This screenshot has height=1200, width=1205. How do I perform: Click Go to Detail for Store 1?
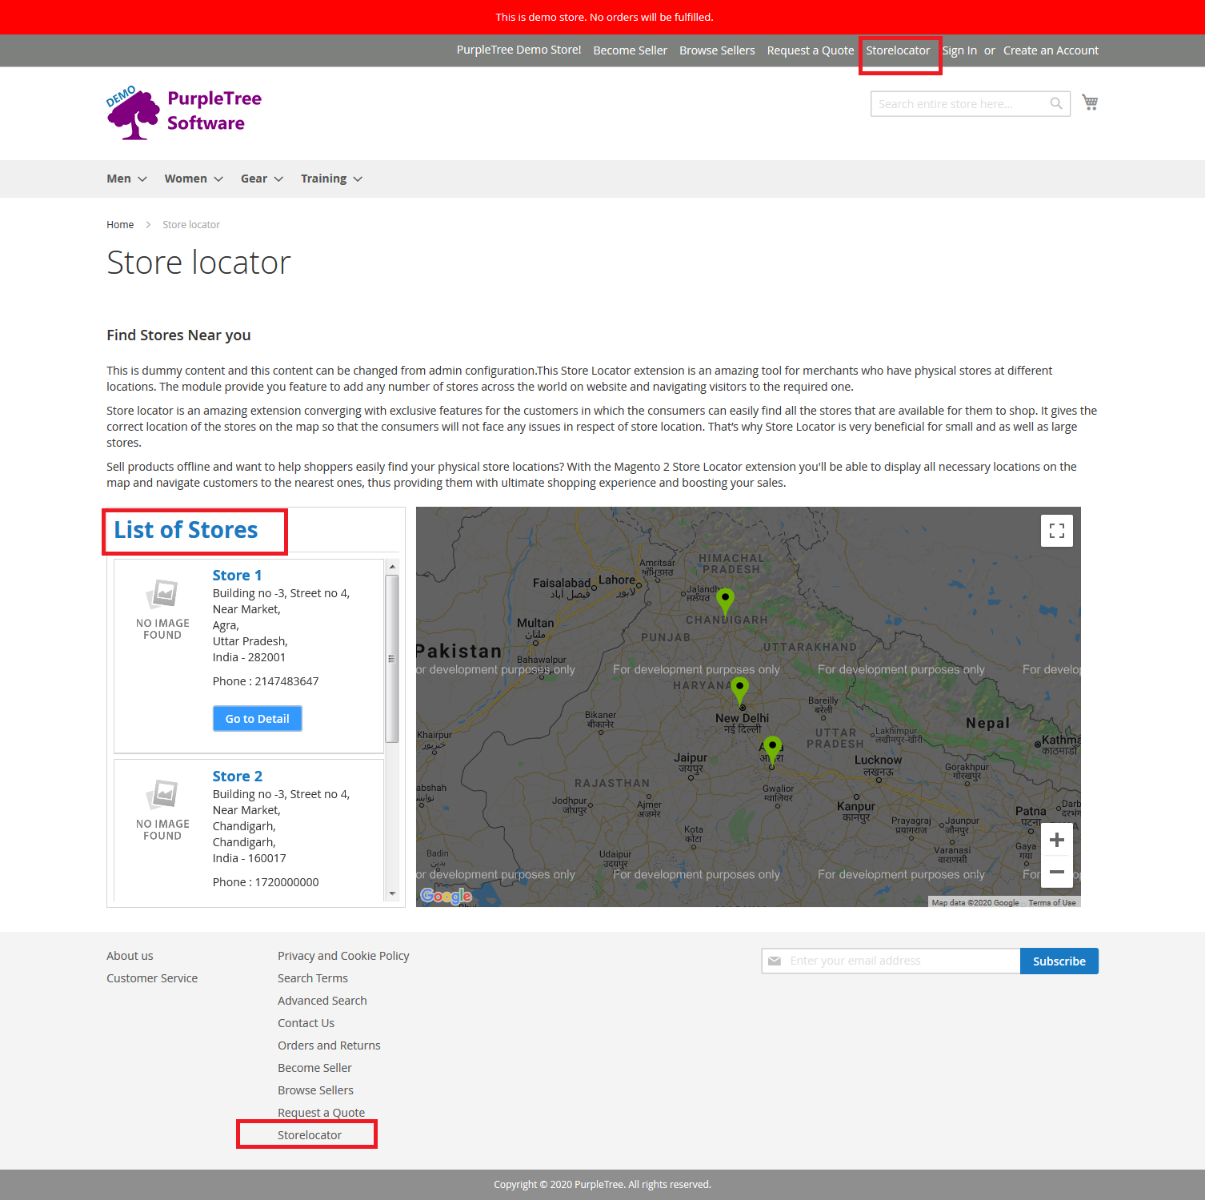(257, 718)
